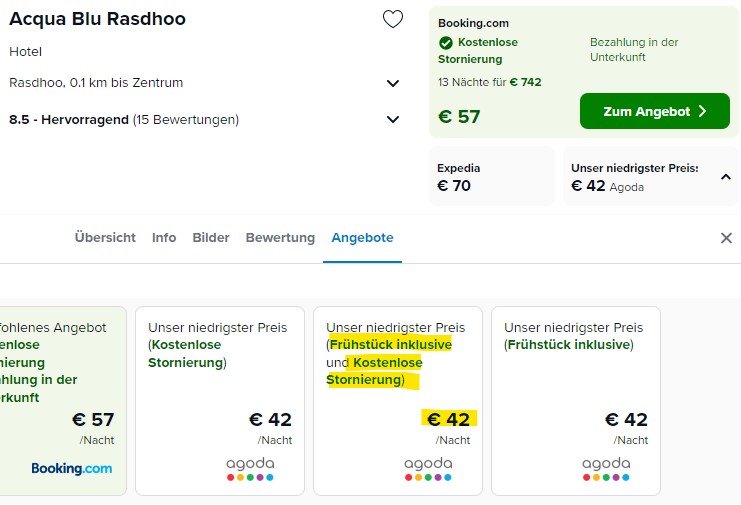Open the Bilder tab
The height and width of the screenshot is (505, 741).
tap(211, 238)
